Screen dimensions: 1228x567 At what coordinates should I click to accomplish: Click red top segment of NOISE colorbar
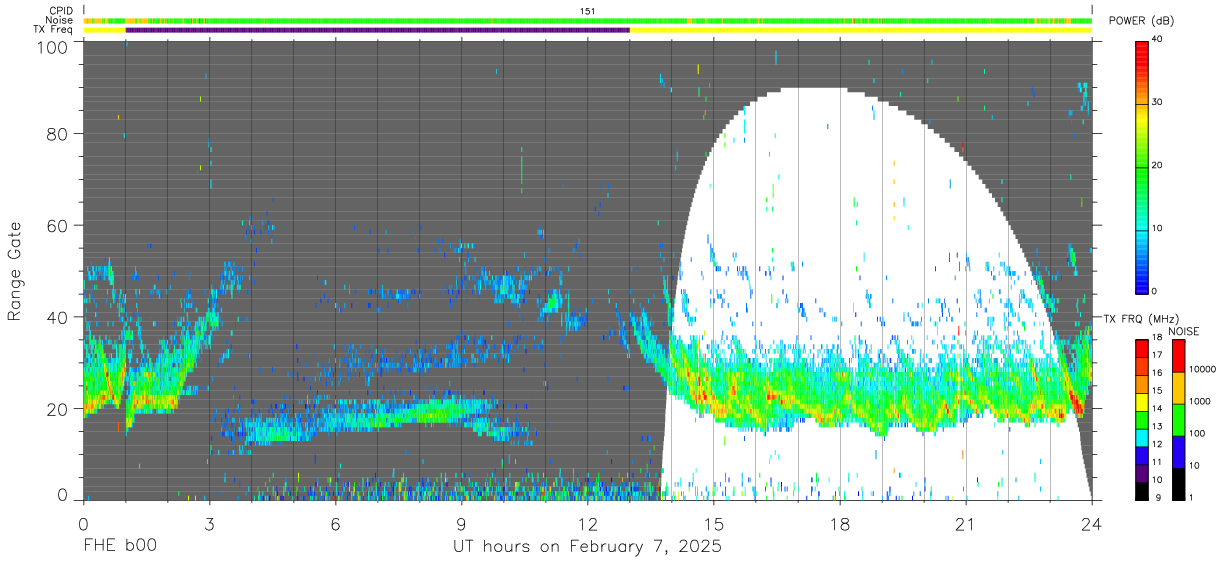tap(1179, 355)
